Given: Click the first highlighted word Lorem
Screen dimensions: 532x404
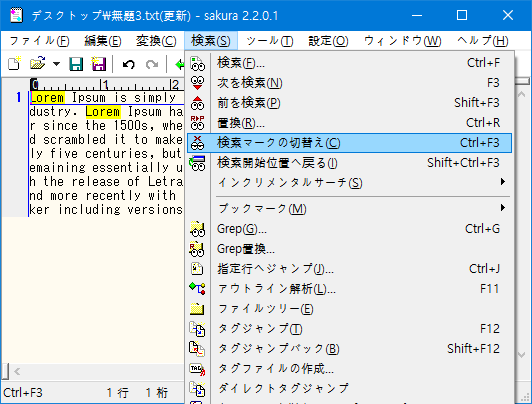Looking at the screenshot, I should point(47,98).
